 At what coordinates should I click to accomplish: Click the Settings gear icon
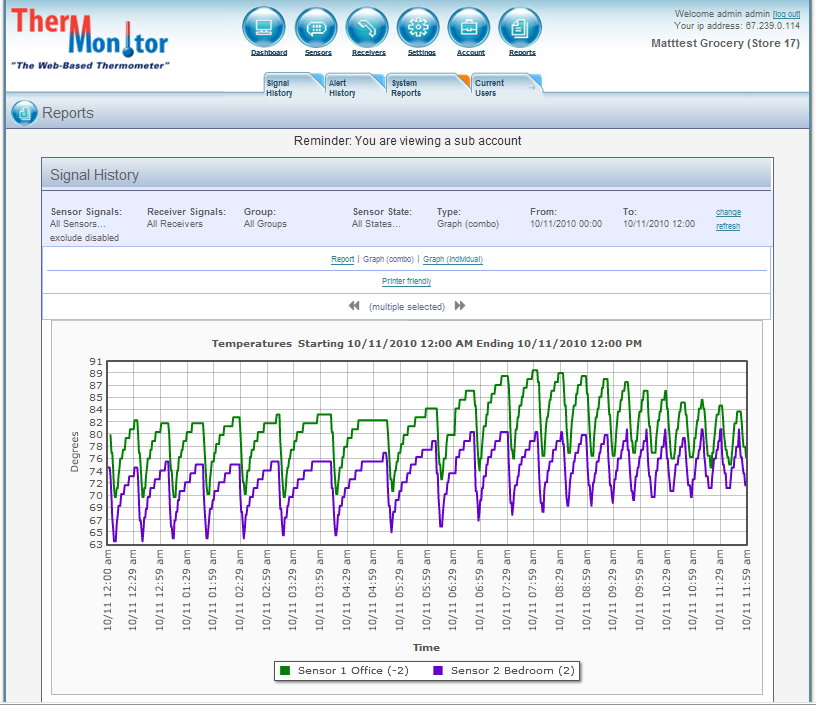pyautogui.click(x=419, y=27)
